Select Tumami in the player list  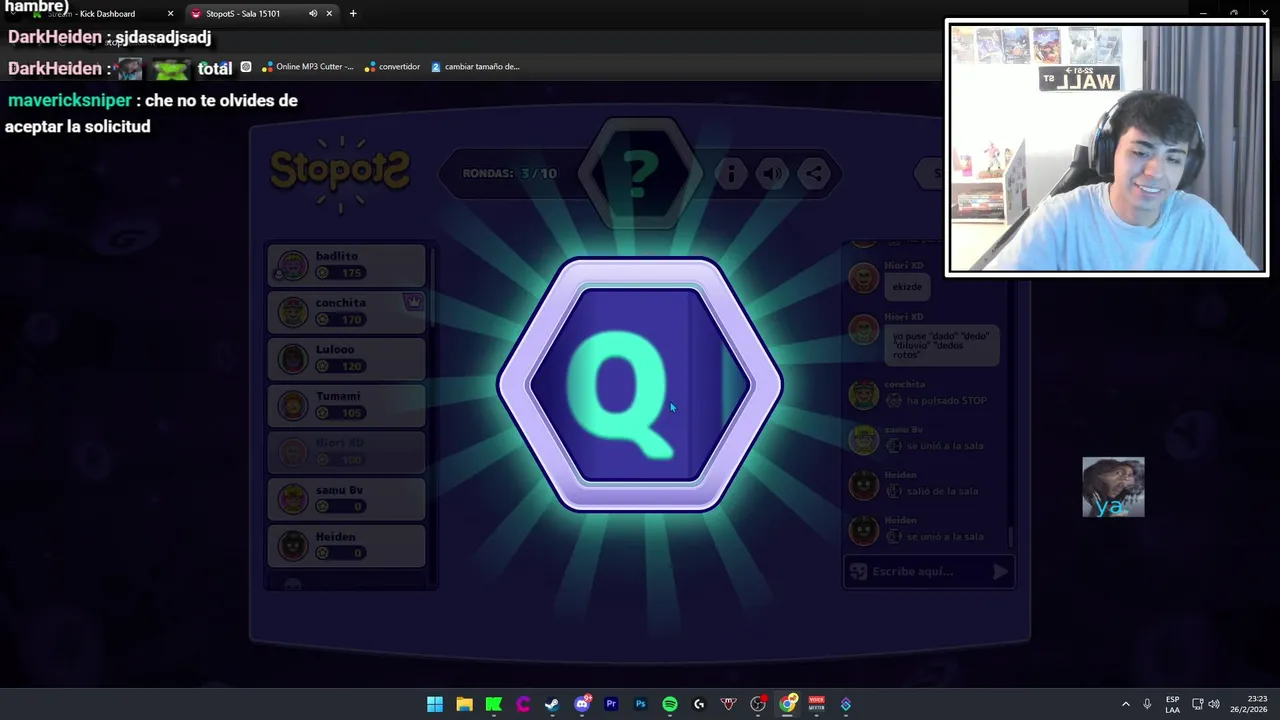coord(347,405)
